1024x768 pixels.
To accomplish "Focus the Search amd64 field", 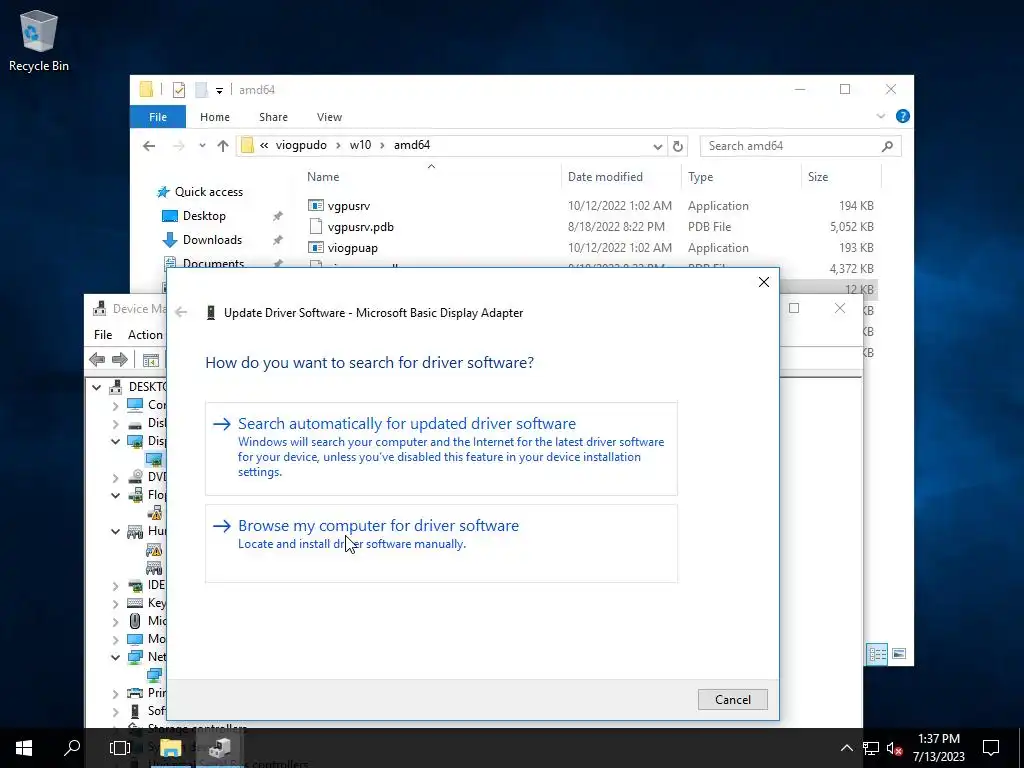I will pos(800,146).
